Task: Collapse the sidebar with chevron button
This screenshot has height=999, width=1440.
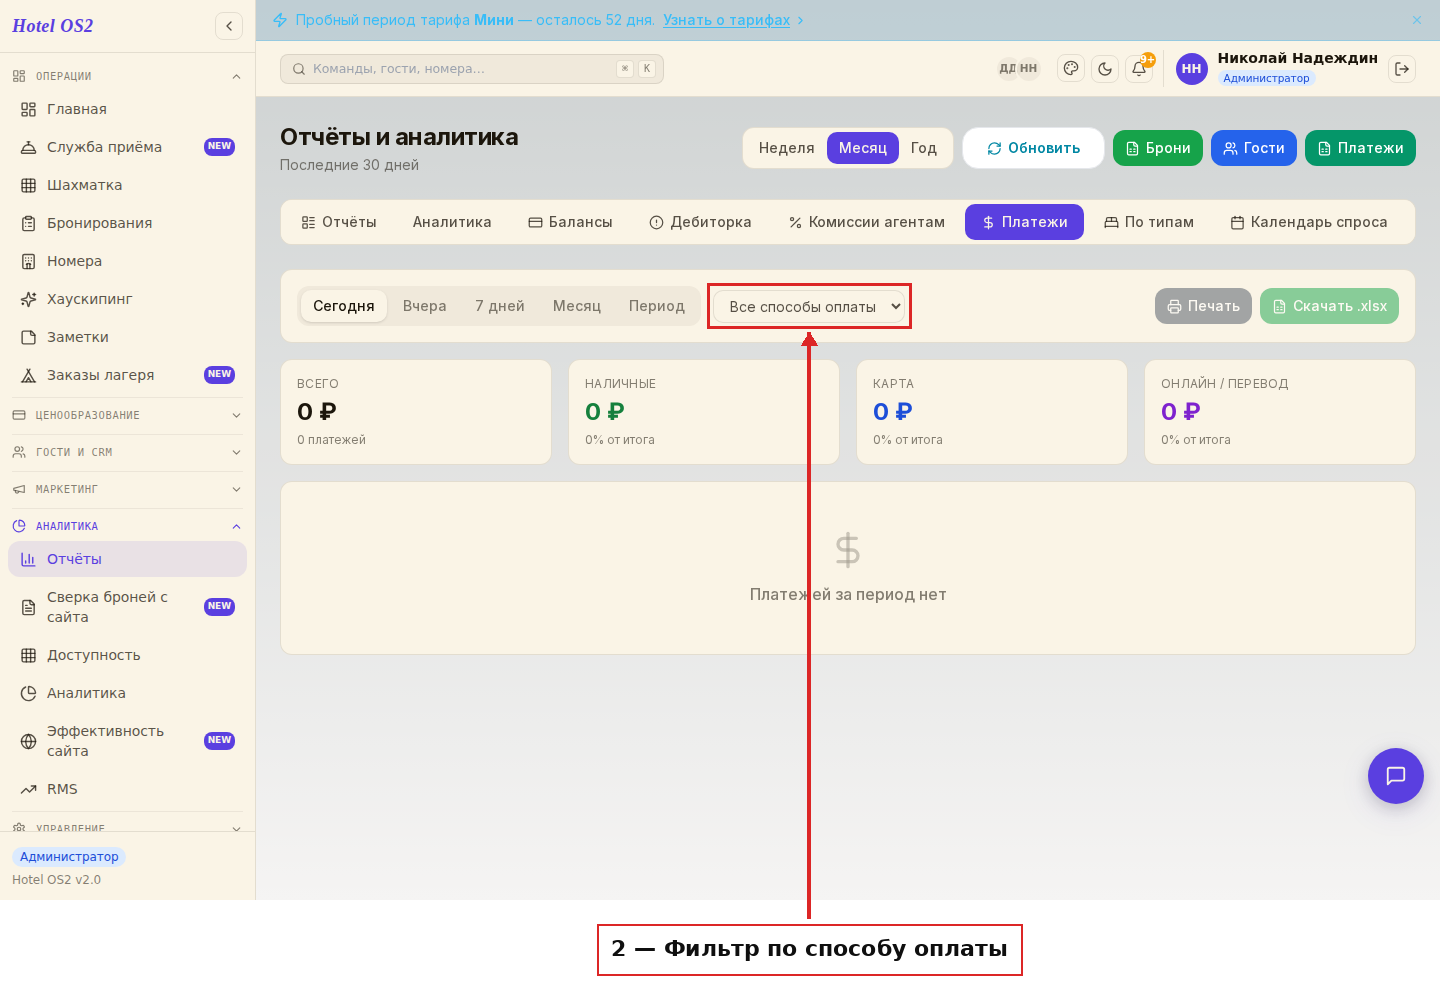Action: click(x=229, y=26)
